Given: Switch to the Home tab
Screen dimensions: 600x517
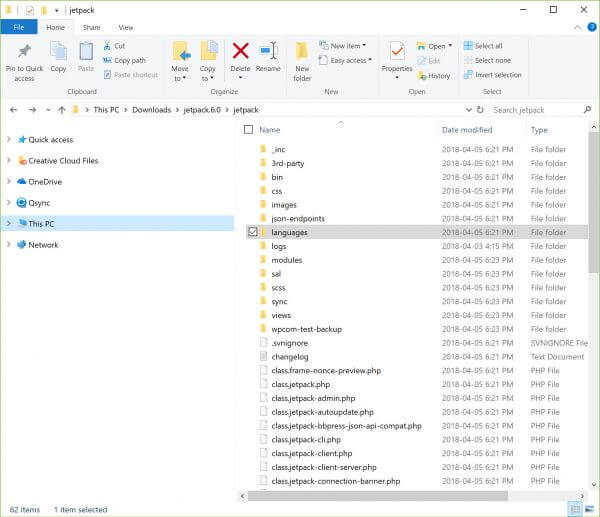Looking at the screenshot, I should click(x=55, y=28).
